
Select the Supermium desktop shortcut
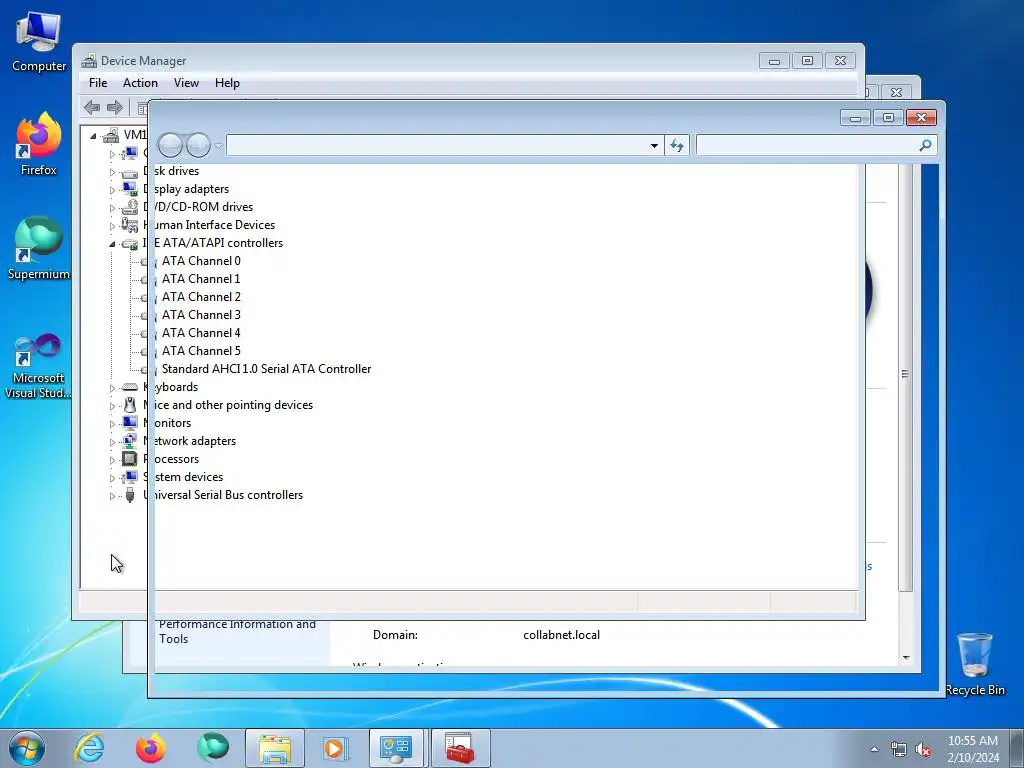[x=39, y=249]
